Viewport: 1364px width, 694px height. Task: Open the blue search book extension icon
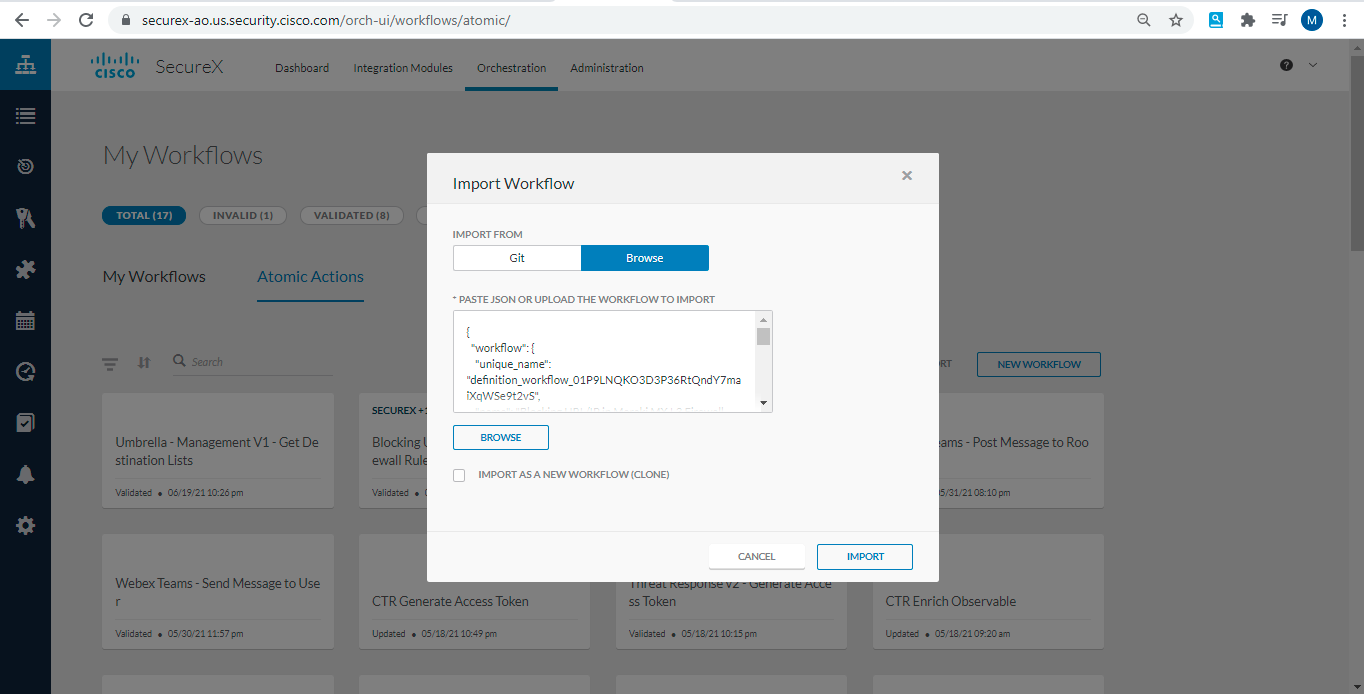pyautogui.click(x=1216, y=19)
